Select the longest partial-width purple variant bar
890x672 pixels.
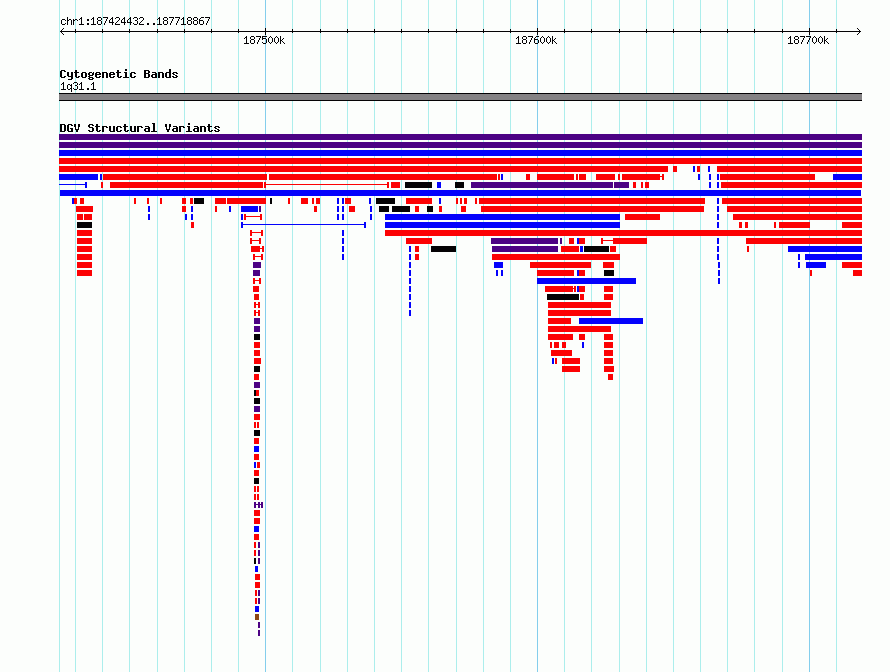[541, 185]
